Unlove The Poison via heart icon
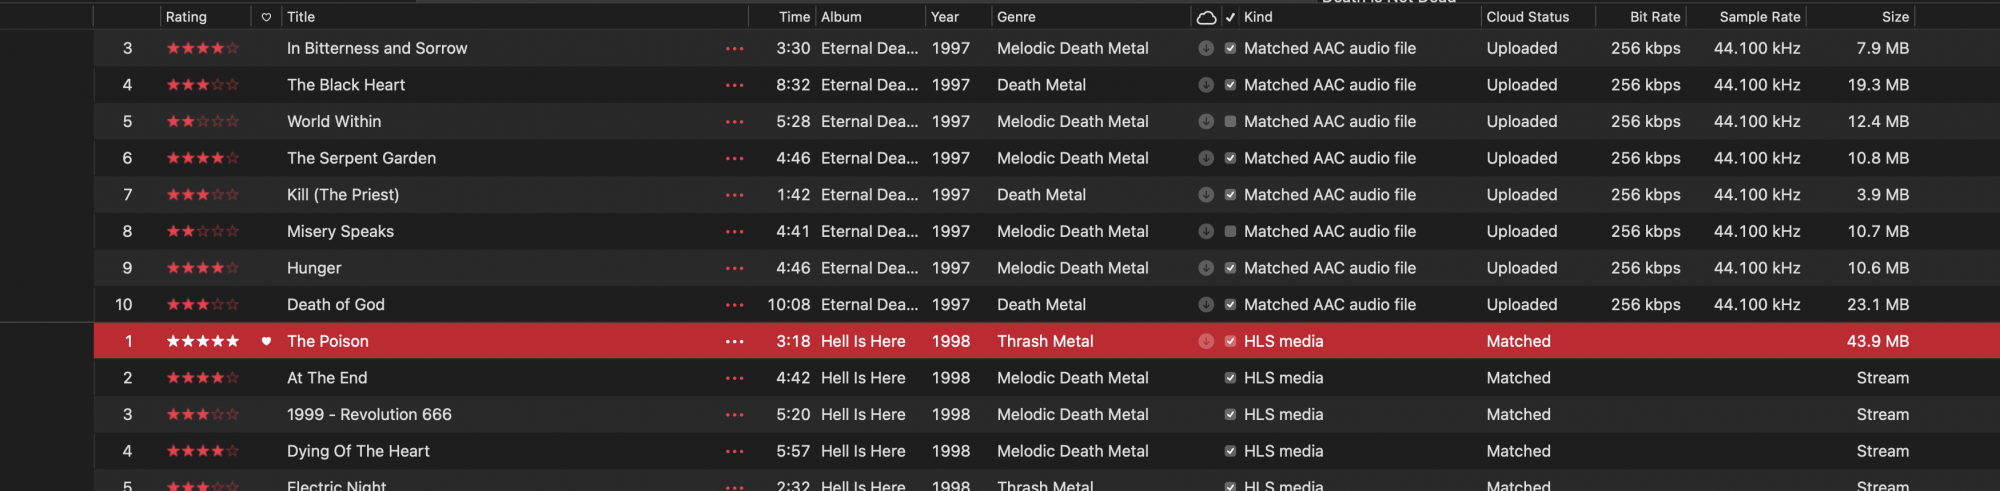Screen dimensions: 2000x491 point(266,341)
